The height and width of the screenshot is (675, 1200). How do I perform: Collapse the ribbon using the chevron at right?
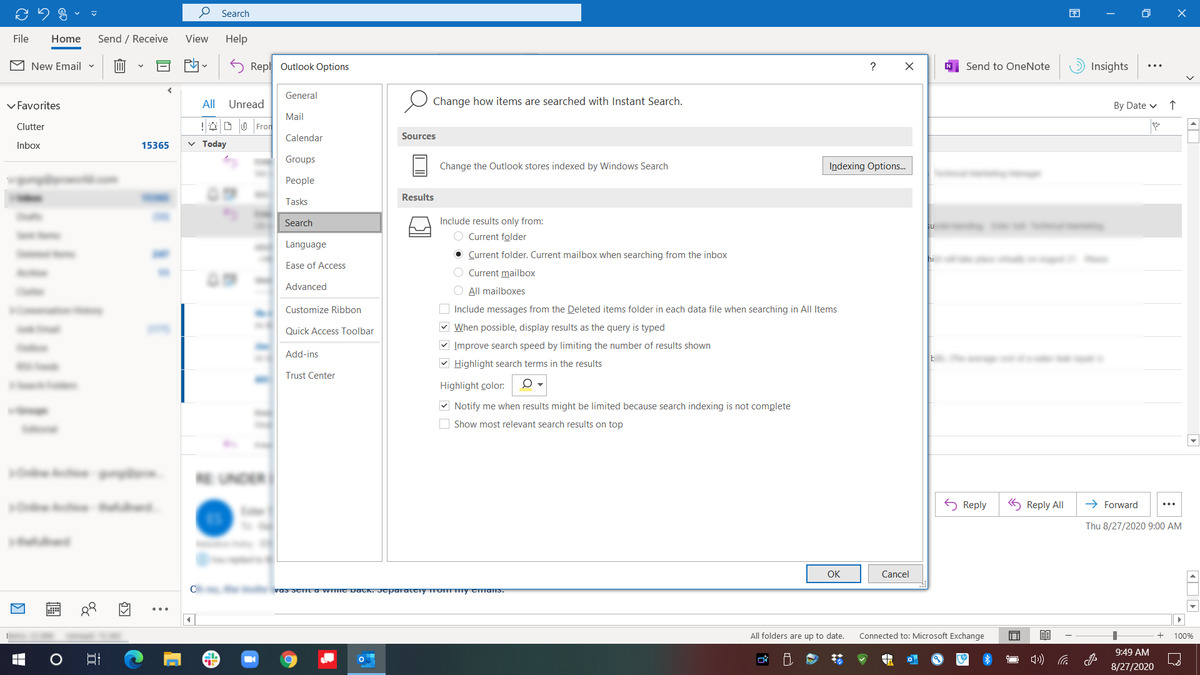coord(1189,78)
